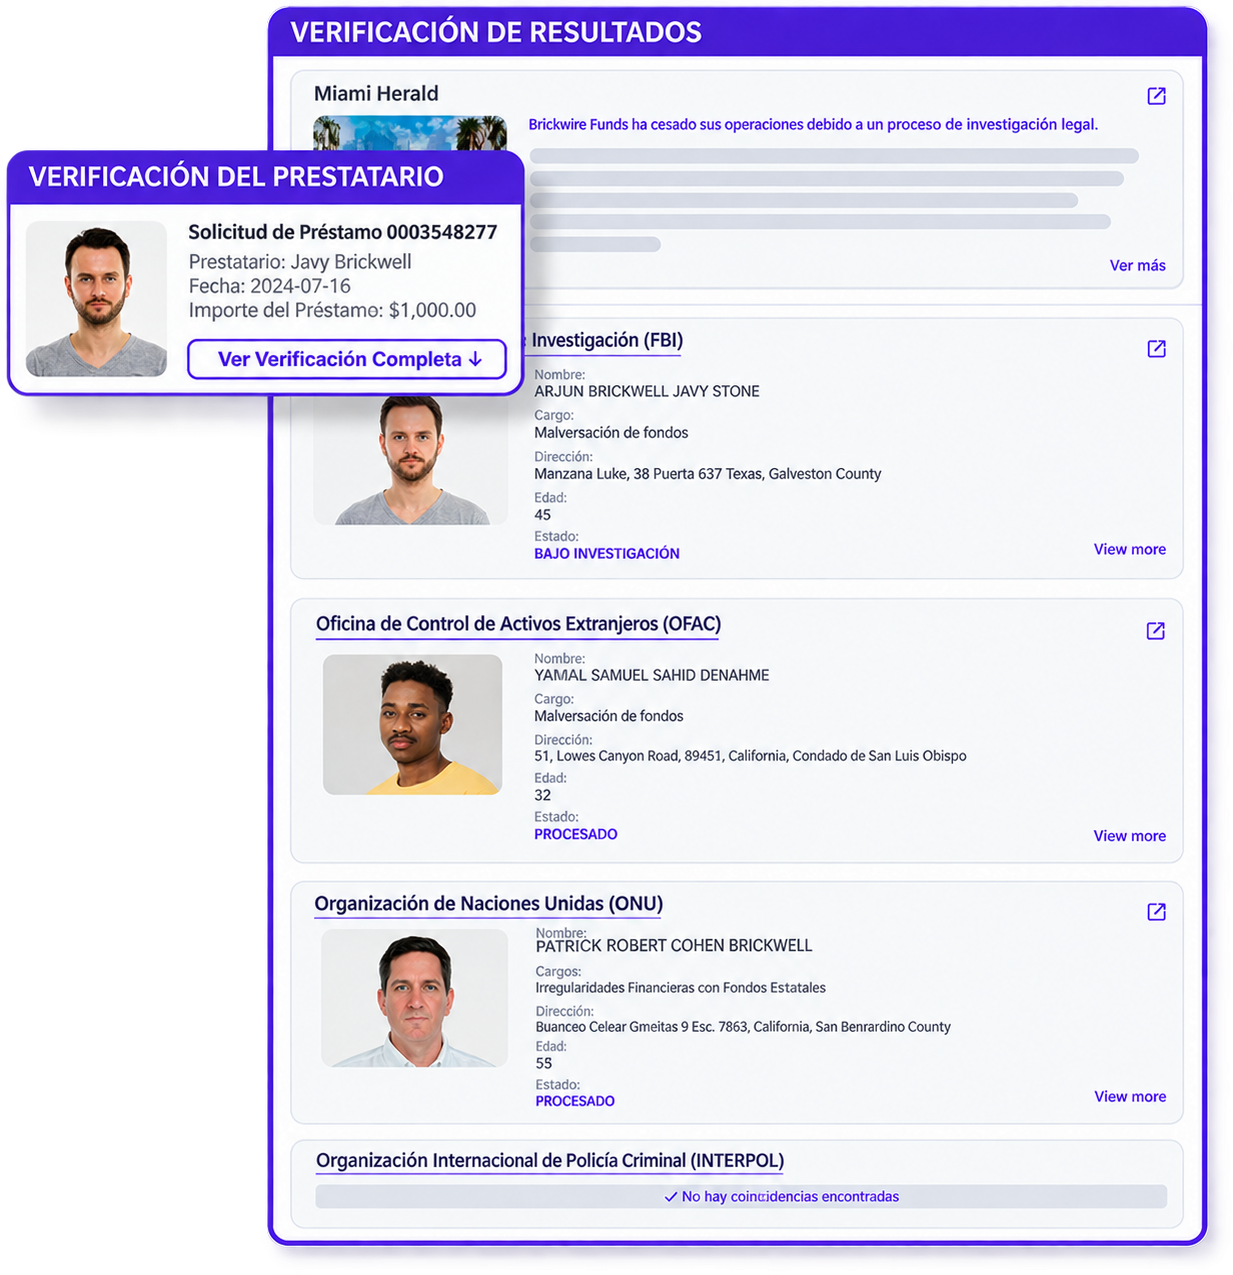The height and width of the screenshot is (1275, 1233).
Task: Click Miami Herald article thumbnail image
Action: pyautogui.click(x=410, y=133)
